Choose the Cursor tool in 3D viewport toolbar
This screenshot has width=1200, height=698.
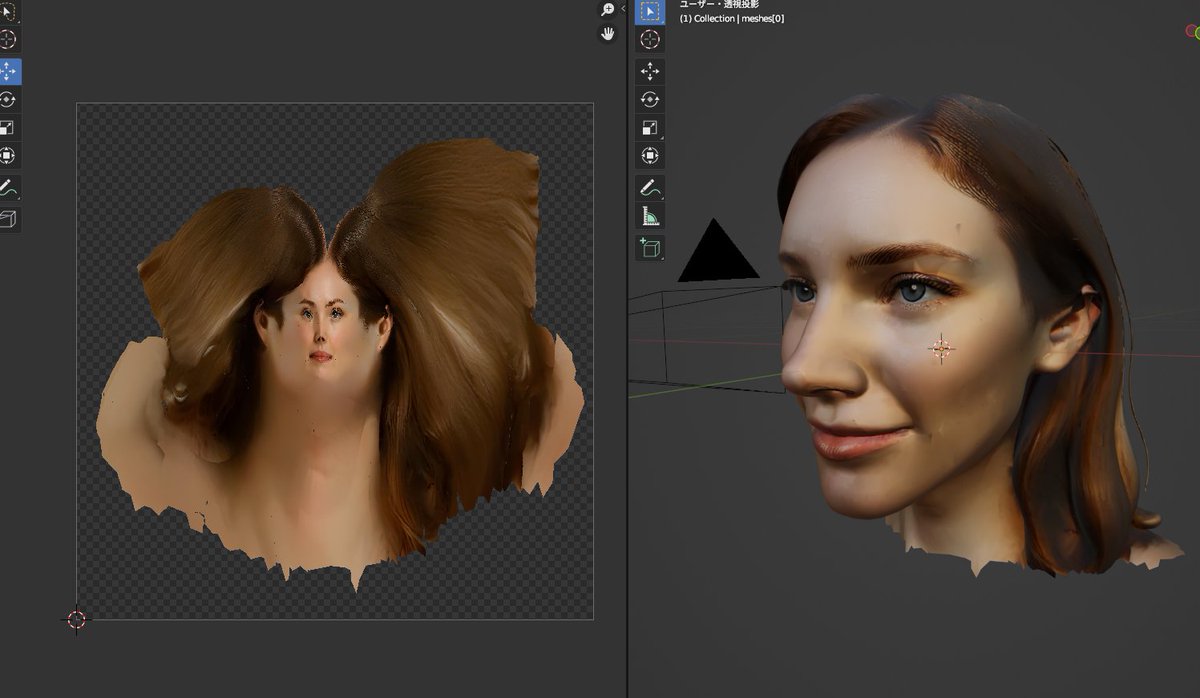click(x=650, y=40)
